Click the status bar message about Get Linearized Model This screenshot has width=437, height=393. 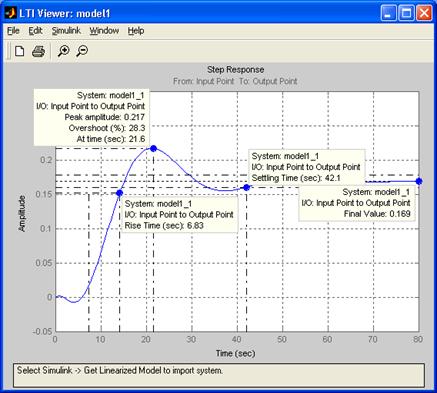[120, 370]
